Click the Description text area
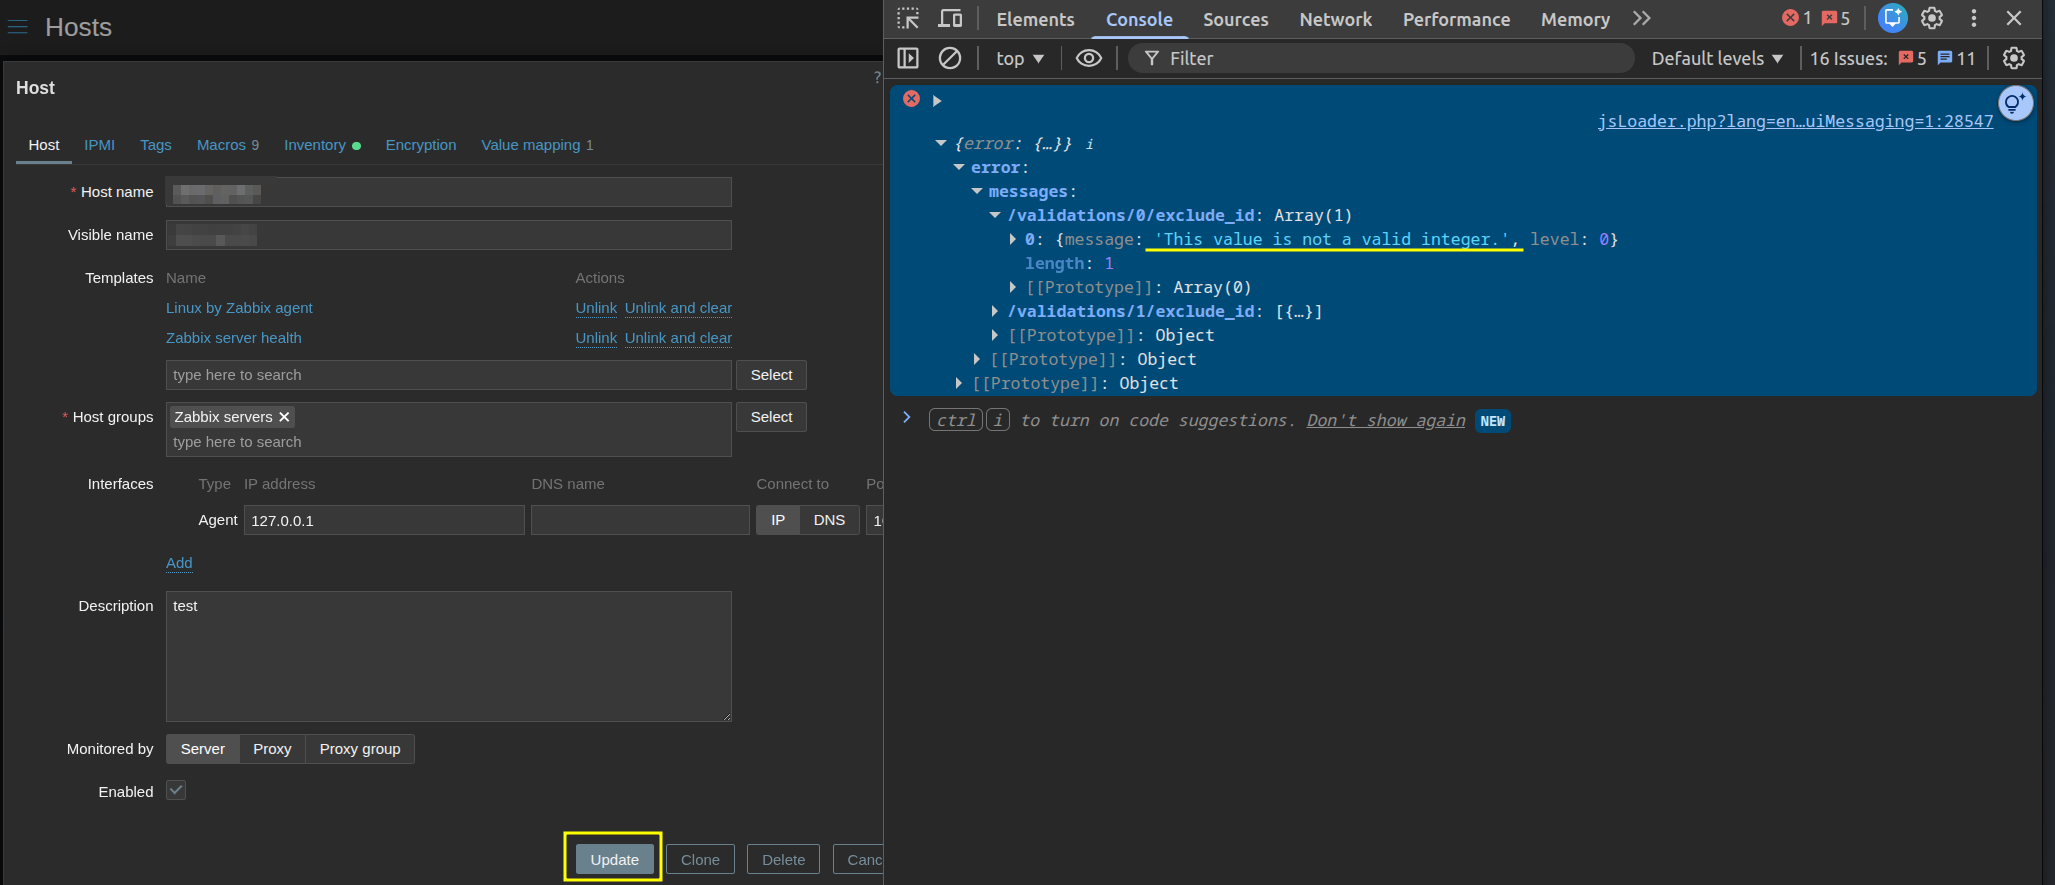The width and height of the screenshot is (2055, 885). tap(448, 656)
